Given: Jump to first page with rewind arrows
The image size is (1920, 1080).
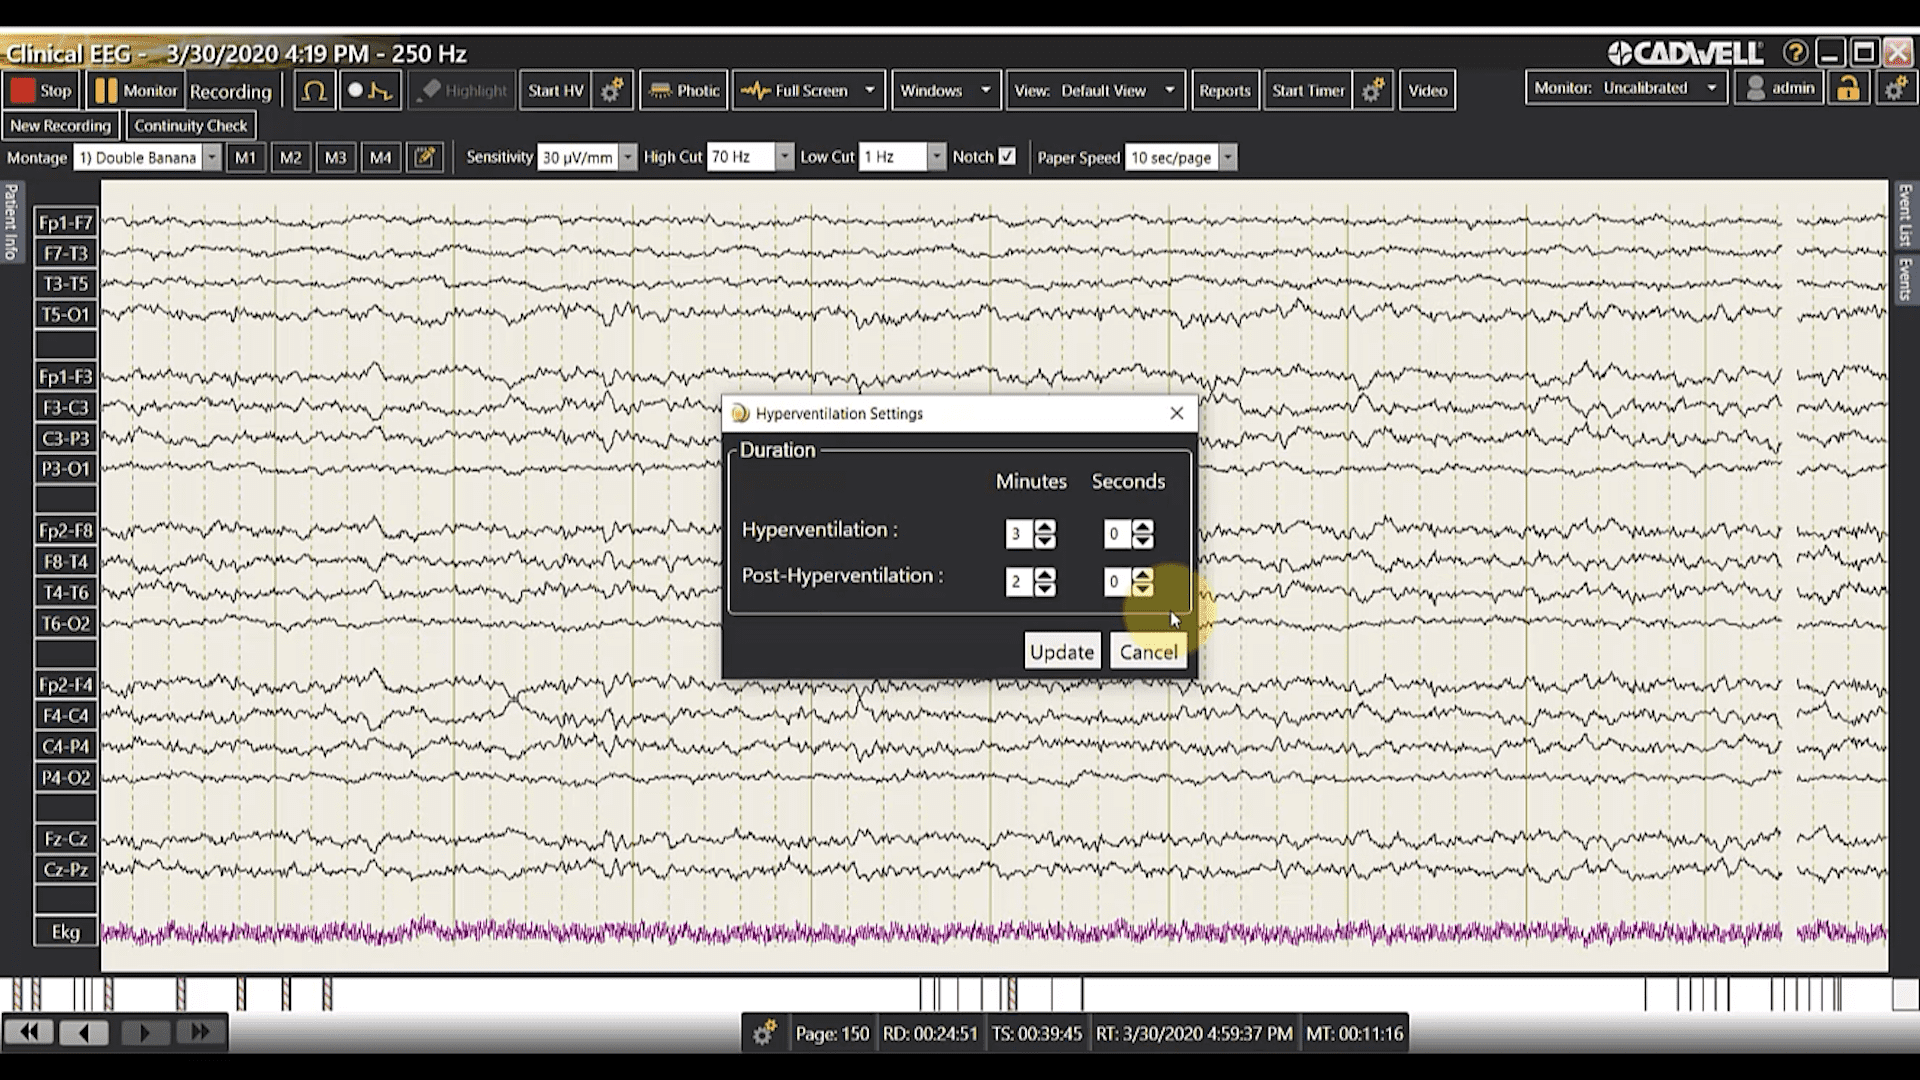Looking at the screenshot, I should 29,1032.
